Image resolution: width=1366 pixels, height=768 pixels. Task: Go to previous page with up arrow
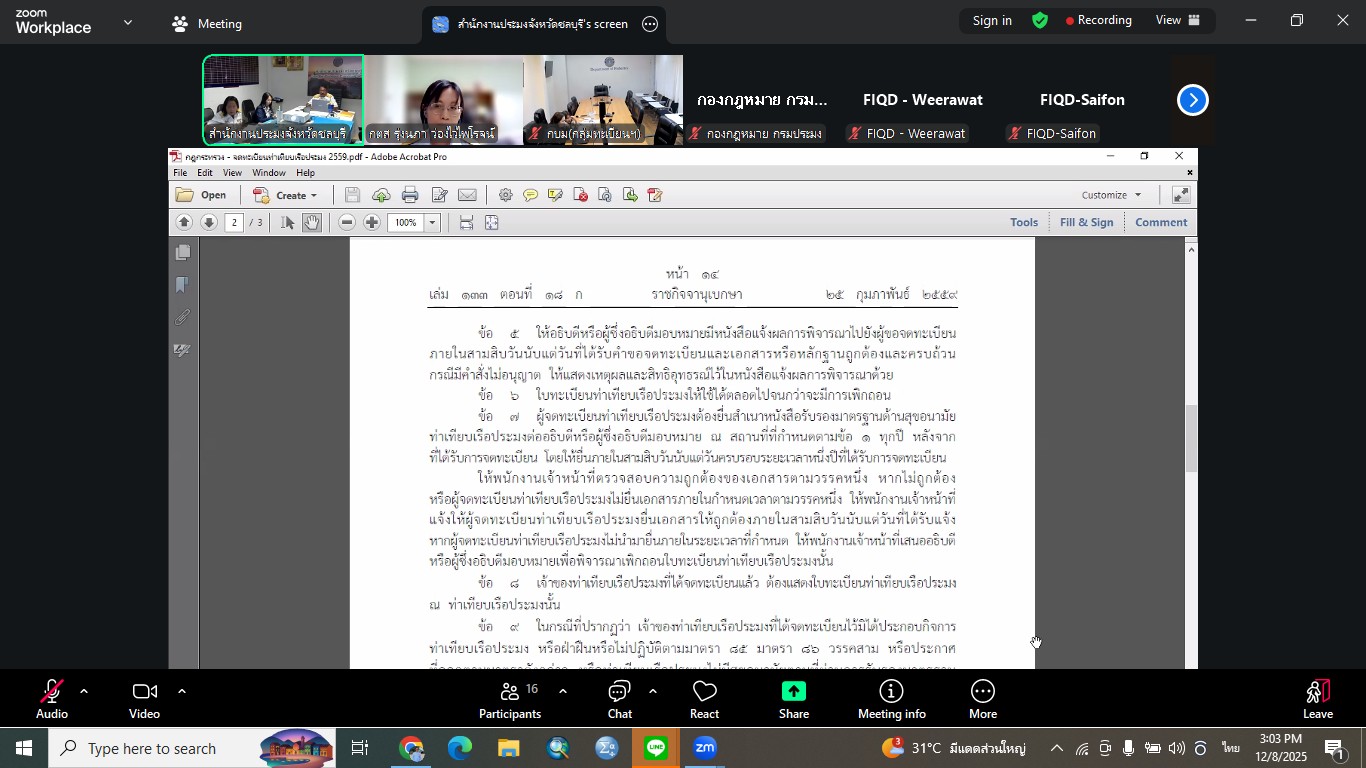pos(184,222)
